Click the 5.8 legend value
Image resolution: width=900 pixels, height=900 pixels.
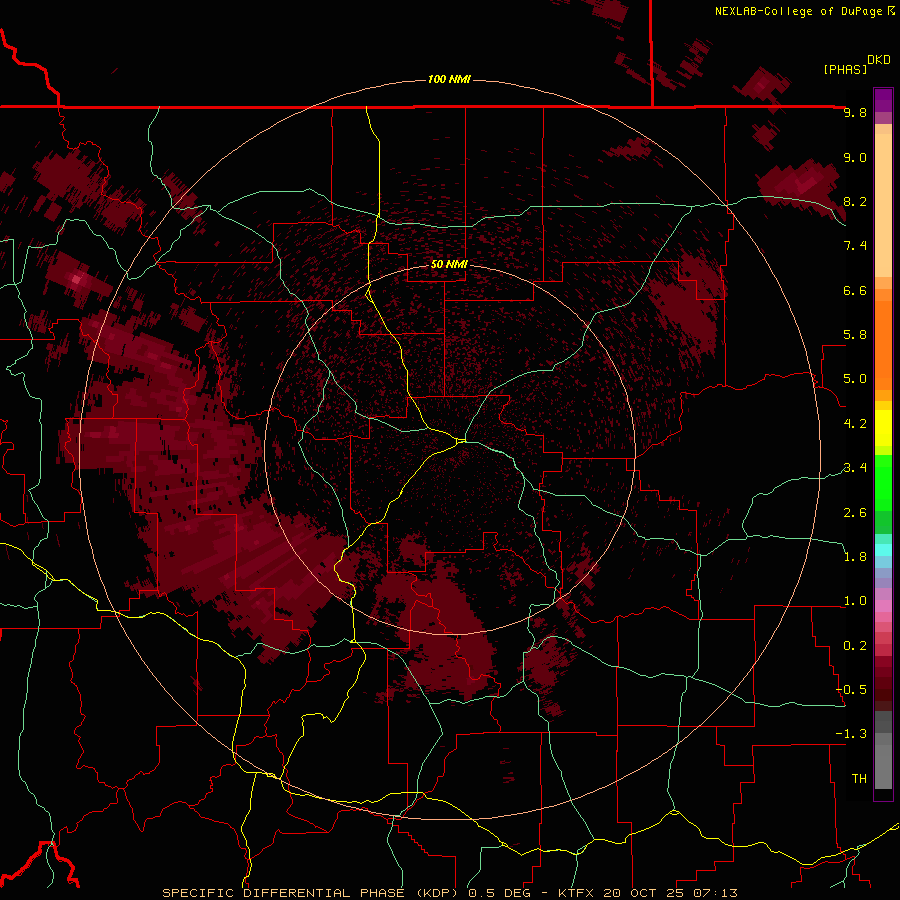pos(855,335)
